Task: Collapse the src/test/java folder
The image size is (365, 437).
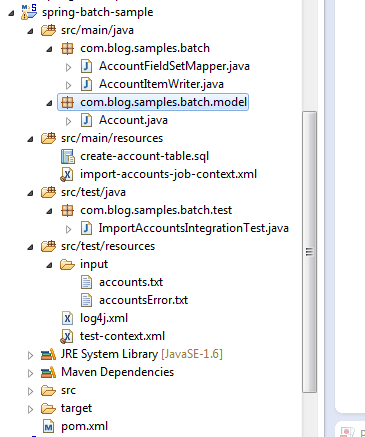Action: 30,193
